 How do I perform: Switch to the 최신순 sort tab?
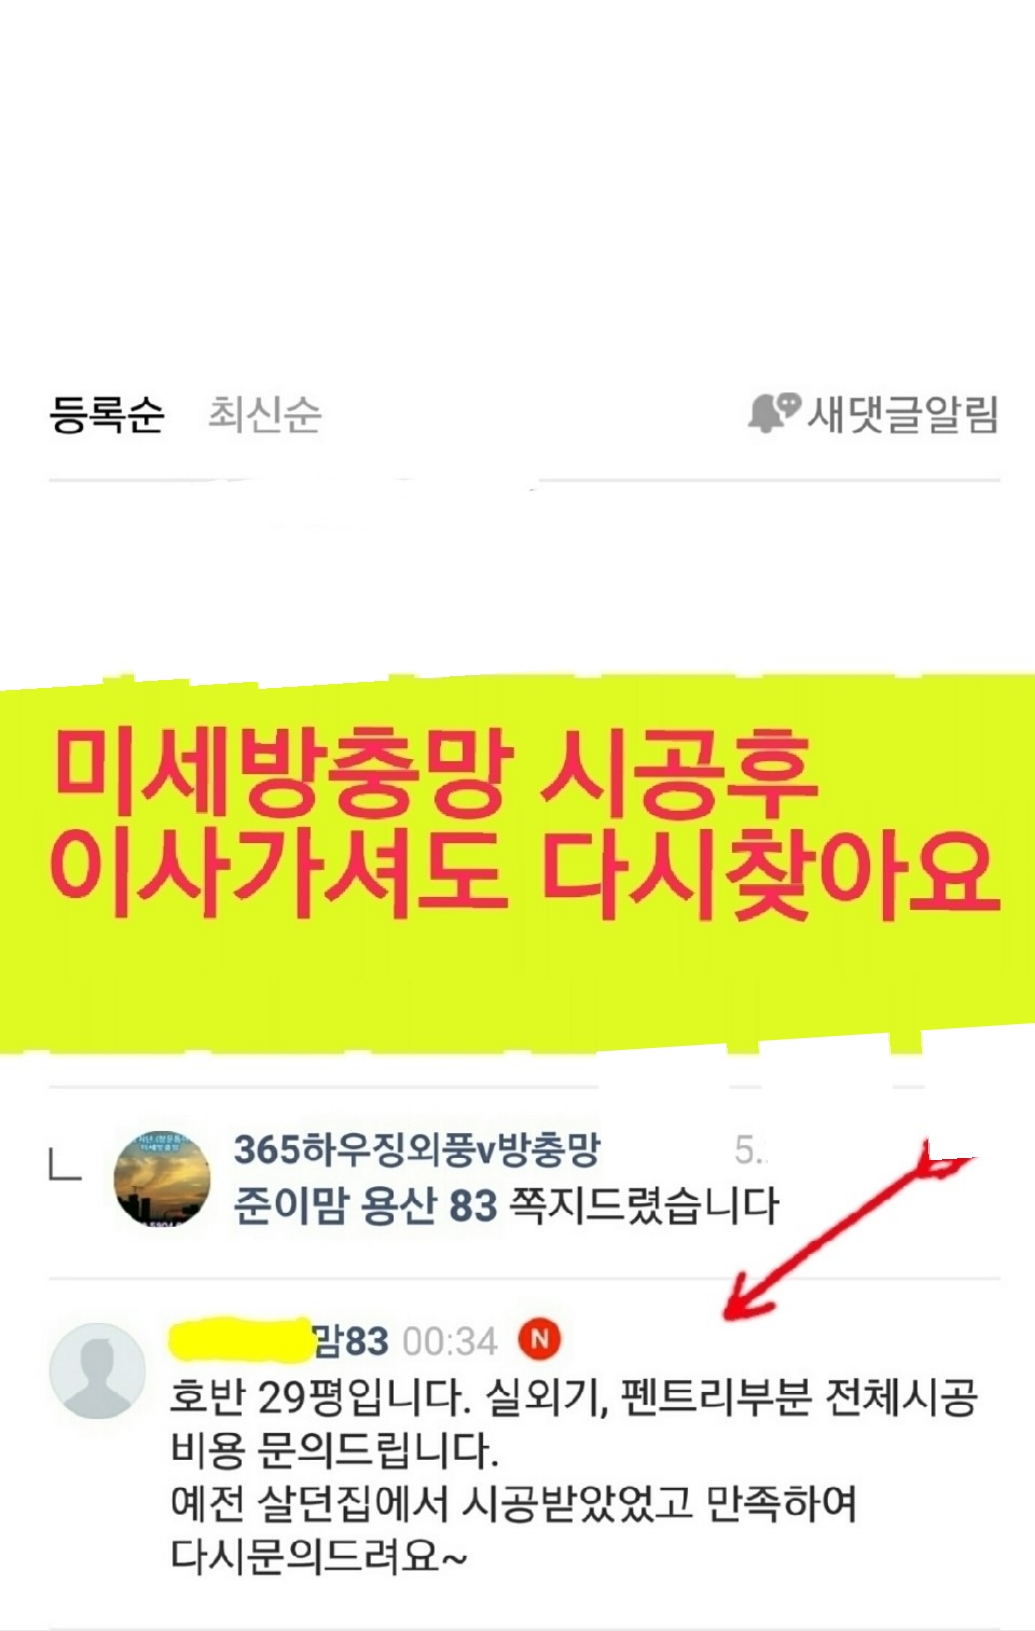pyautogui.click(x=265, y=414)
